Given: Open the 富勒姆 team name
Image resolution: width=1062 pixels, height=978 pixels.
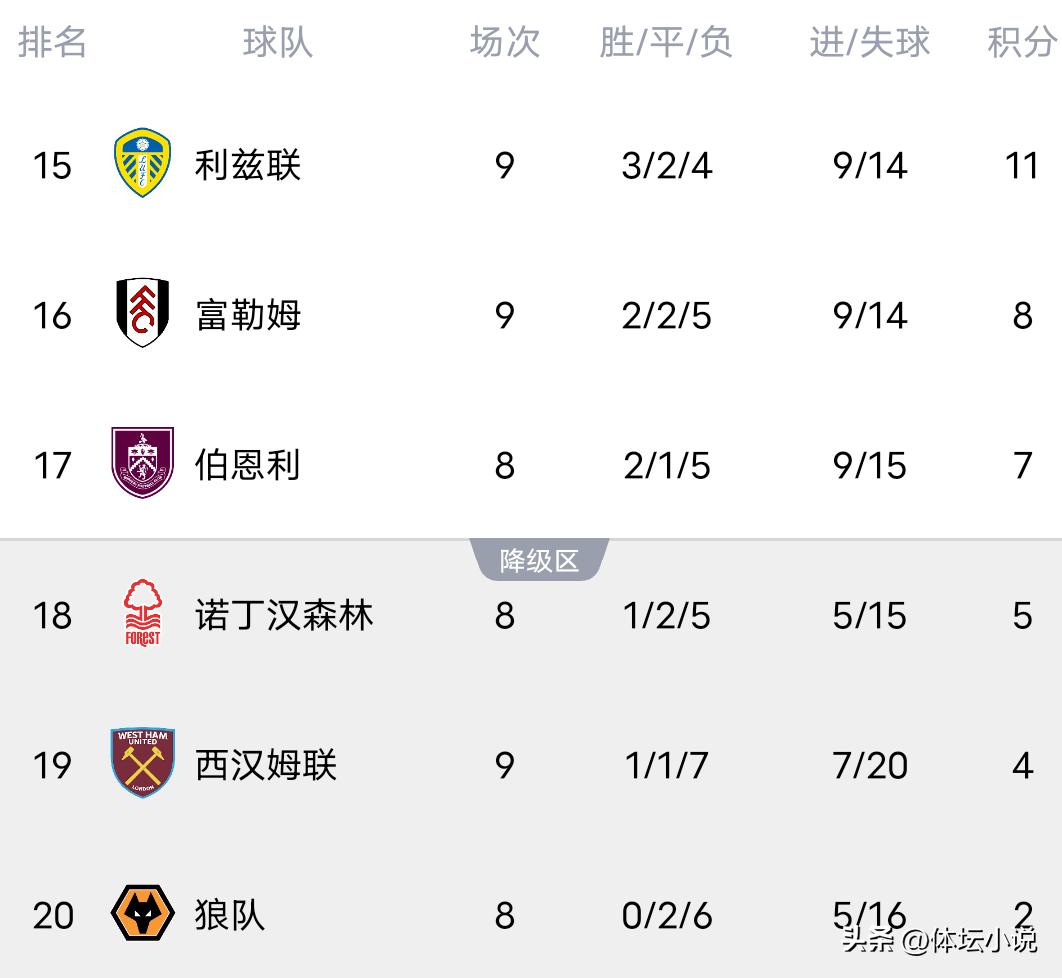Looking at the screenshot, I should (248, 315).
